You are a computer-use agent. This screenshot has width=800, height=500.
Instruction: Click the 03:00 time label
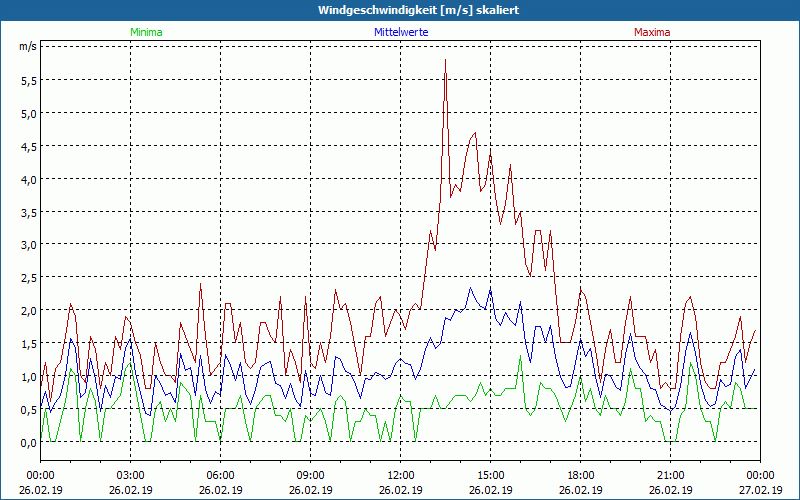(x=131, y=476)
